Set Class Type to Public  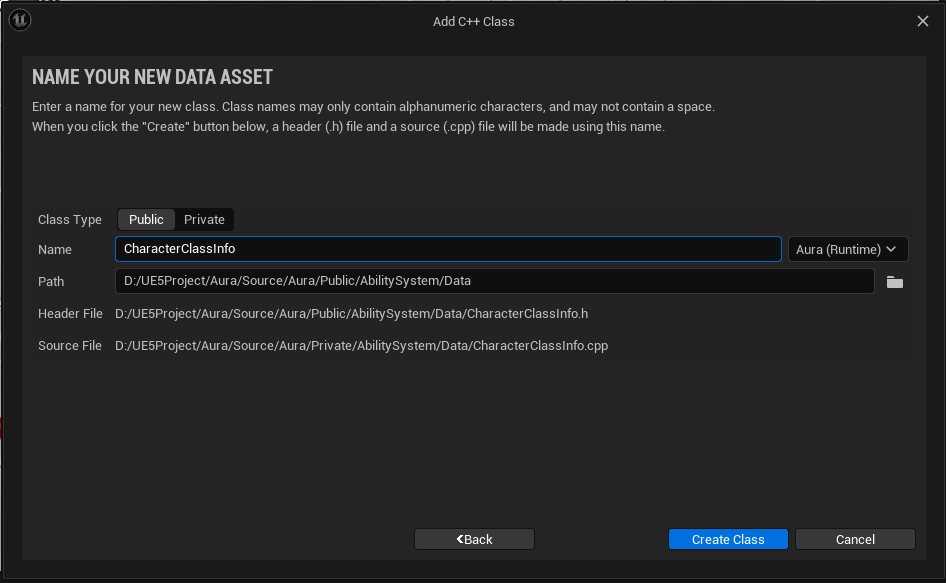coord(146,219)
